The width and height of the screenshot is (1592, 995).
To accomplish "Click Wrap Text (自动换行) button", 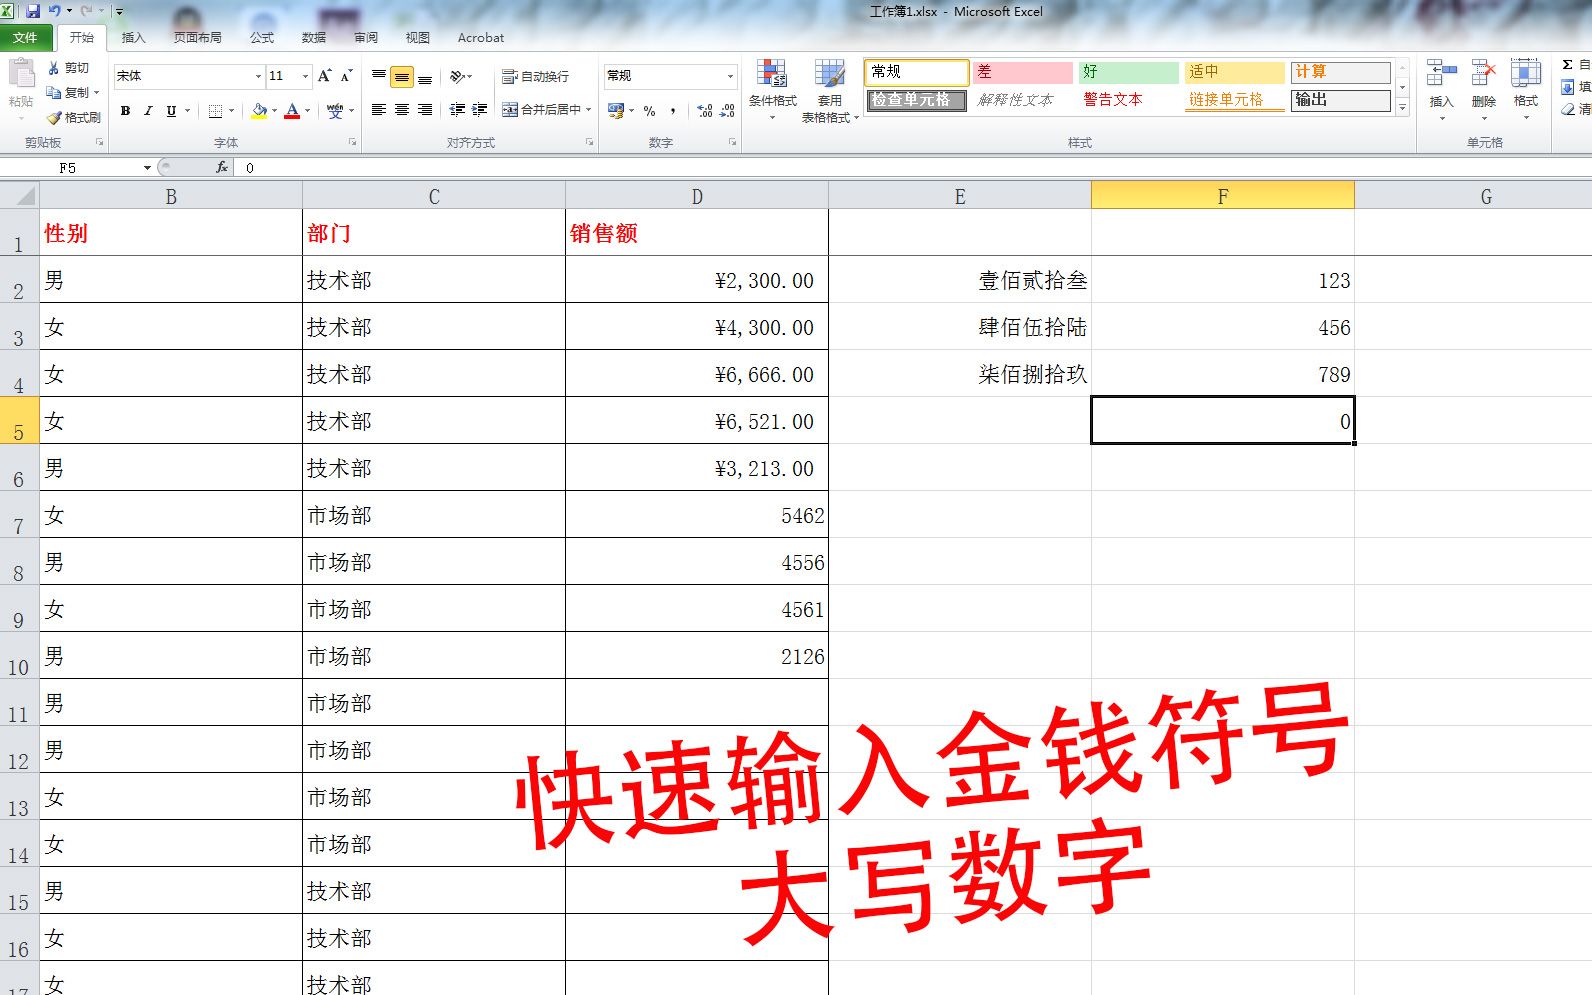I will pos(535,76).
